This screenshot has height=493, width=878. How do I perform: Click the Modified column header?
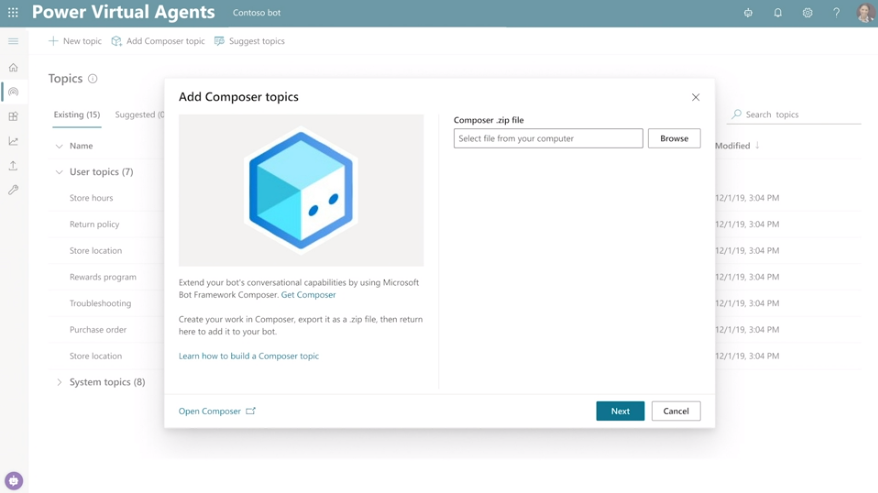pos(732,145)
